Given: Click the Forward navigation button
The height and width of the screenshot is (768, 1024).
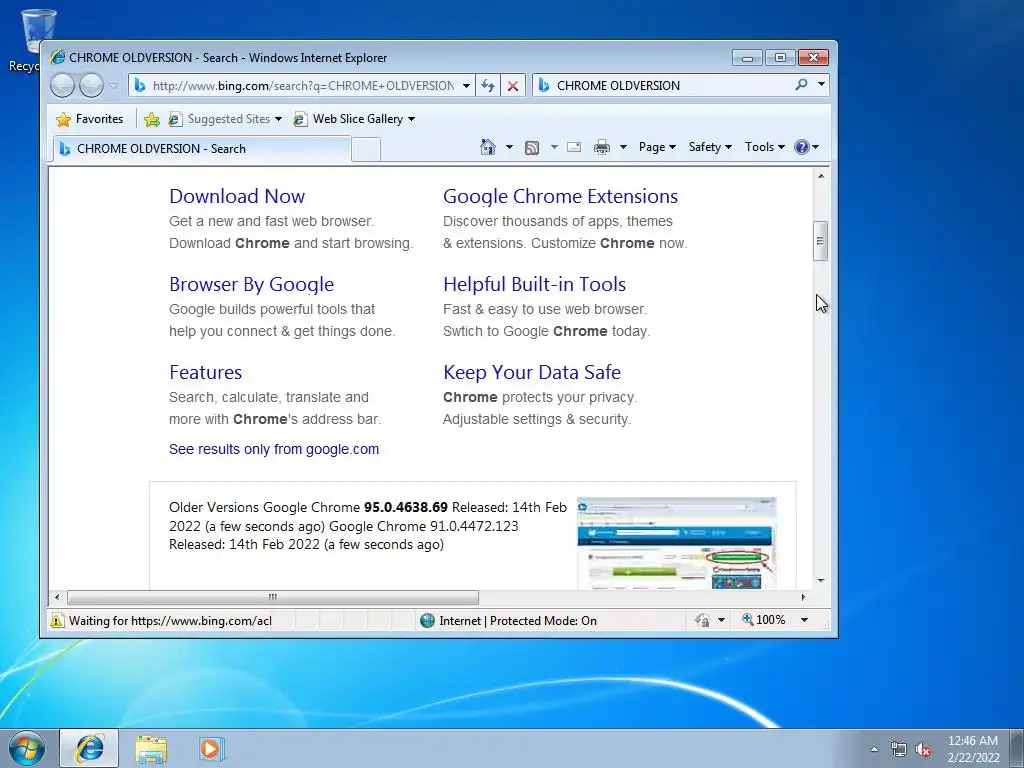Looking at the screenshot, I should (x=91, y=86).
